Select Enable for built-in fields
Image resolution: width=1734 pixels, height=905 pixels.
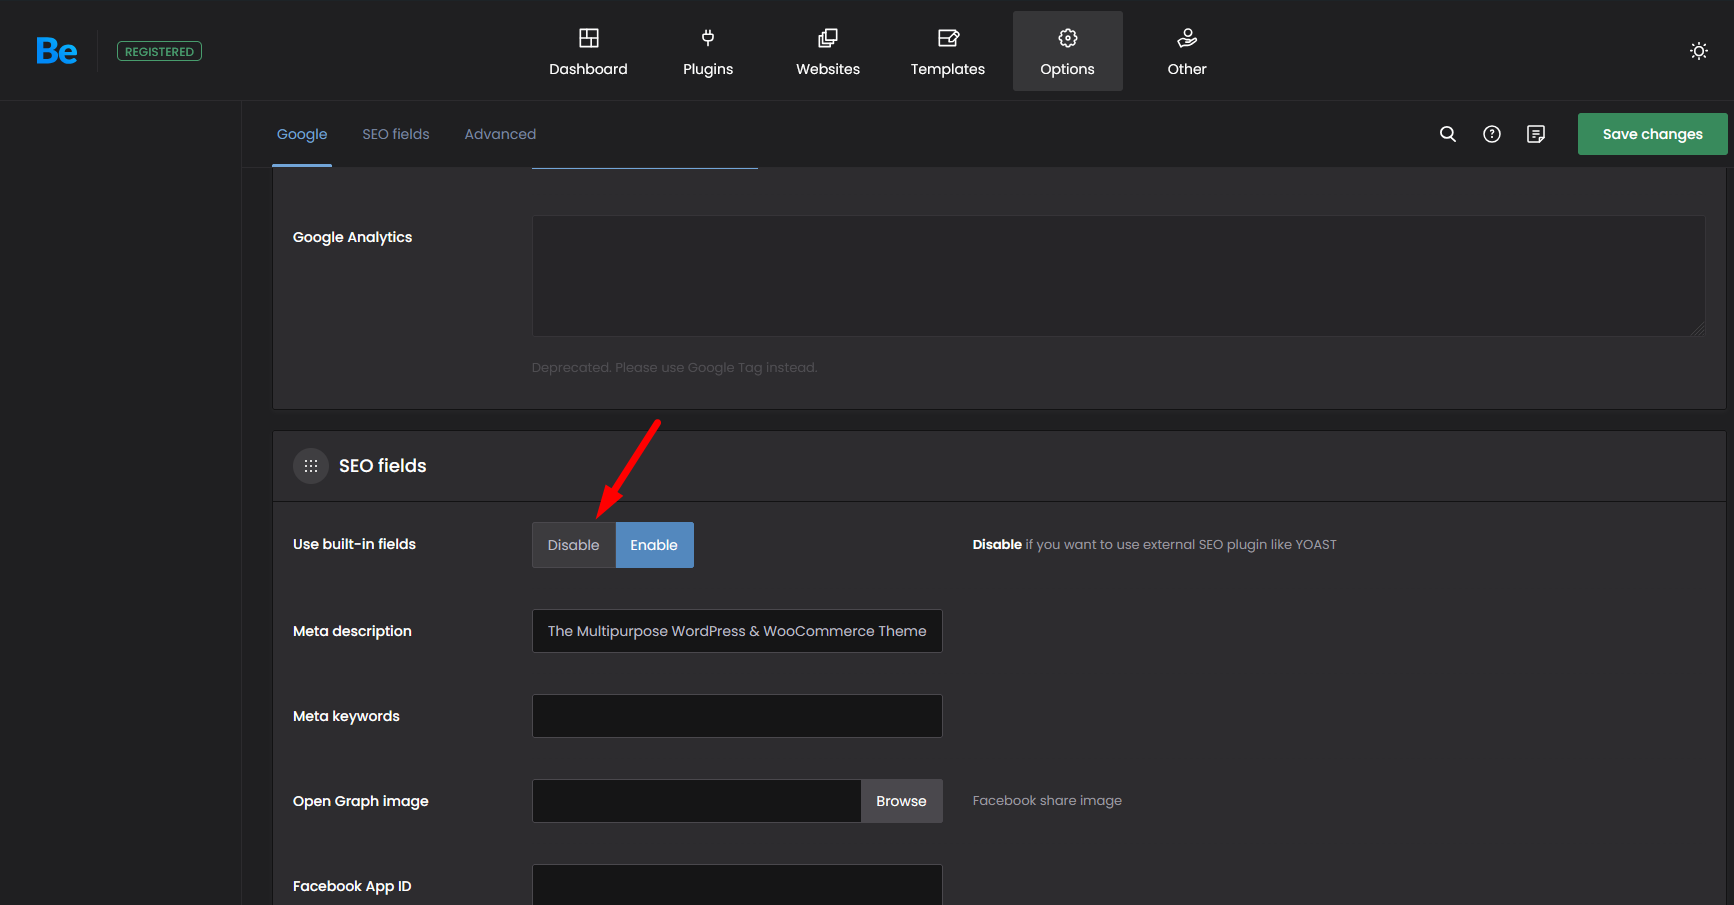[654, 545]
